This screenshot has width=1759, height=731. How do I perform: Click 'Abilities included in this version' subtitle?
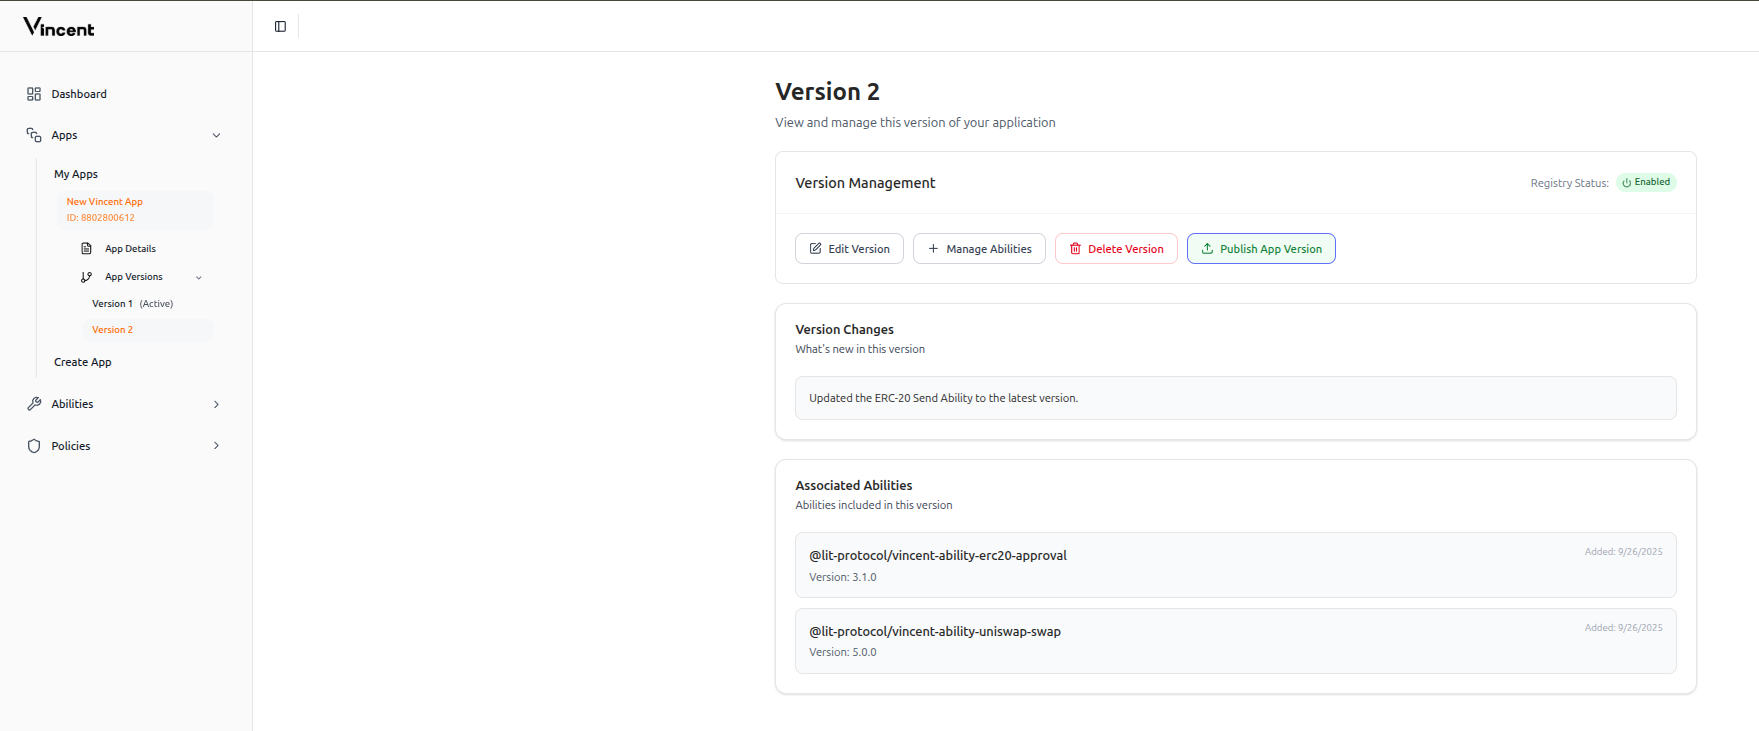point(873,505)
